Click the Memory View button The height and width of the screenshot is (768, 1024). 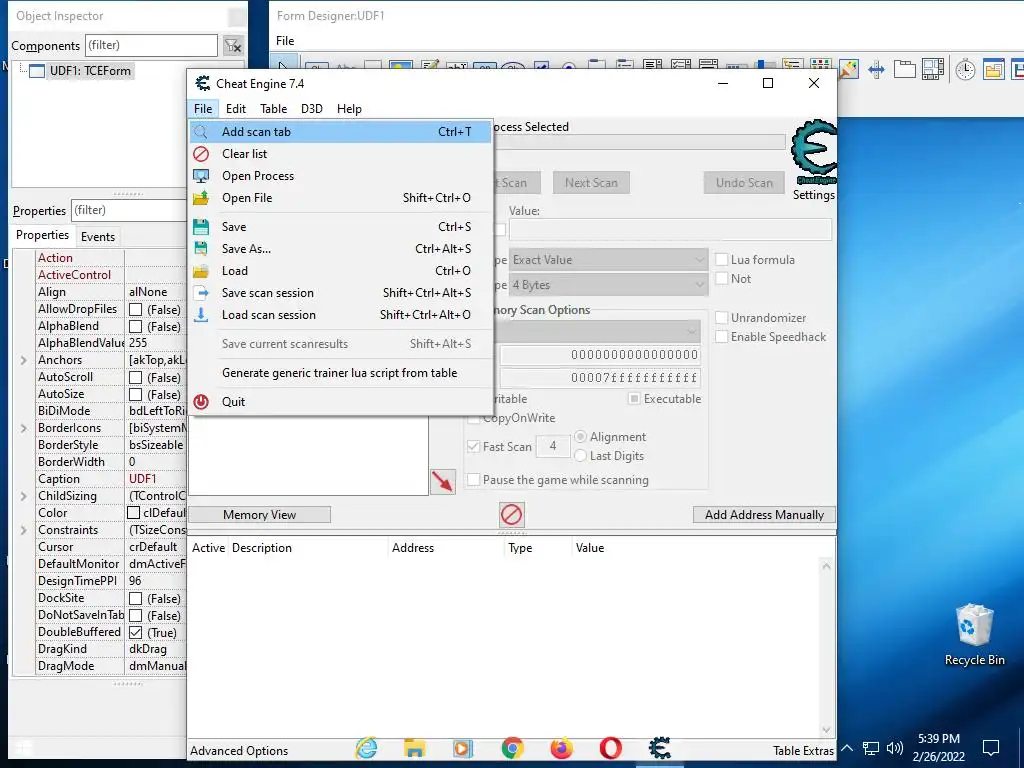point(259,515)
